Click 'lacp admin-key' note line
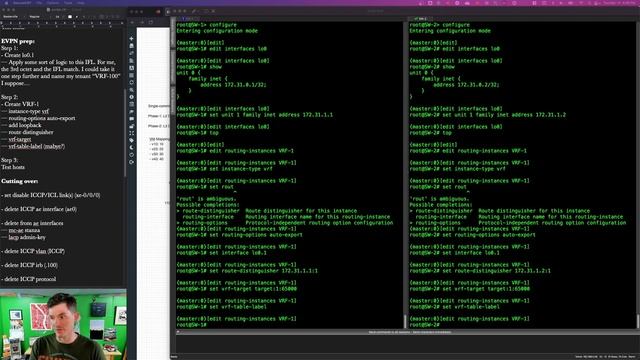This screenshot has height=360, width=640. click(27, 237)
